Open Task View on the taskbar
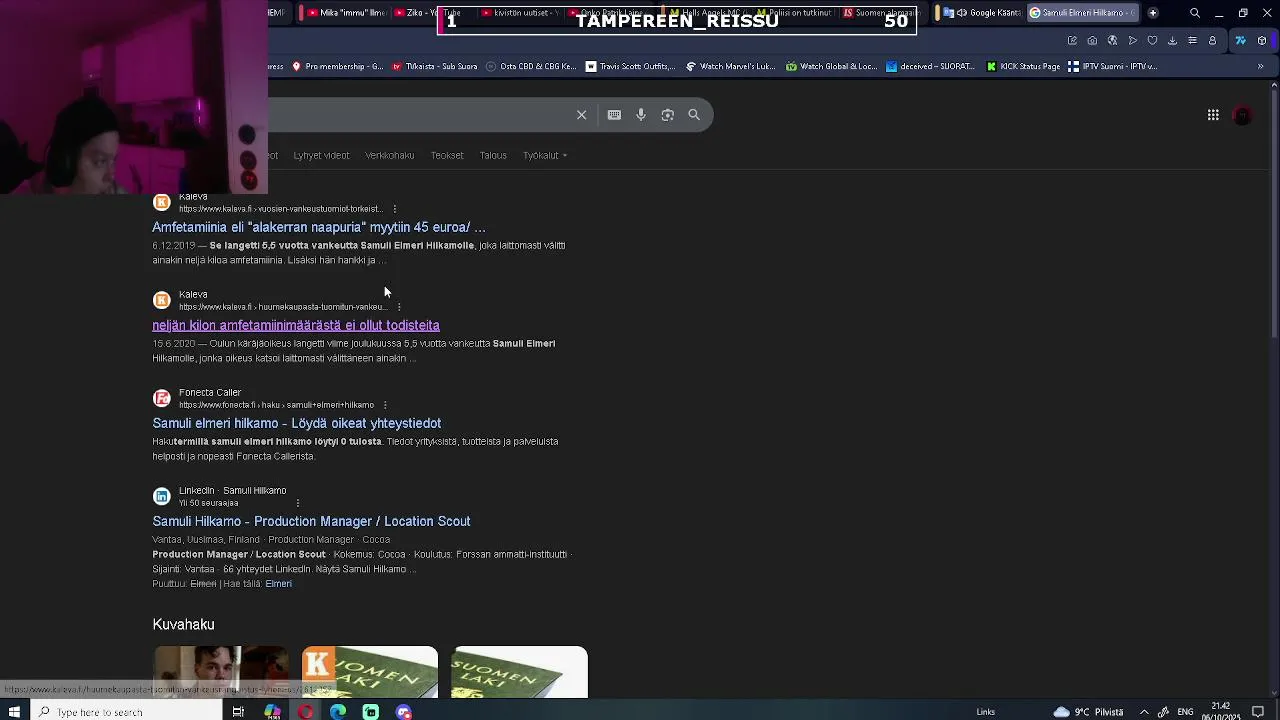The width and height of the screenshot is (1280, 720). 238,712
